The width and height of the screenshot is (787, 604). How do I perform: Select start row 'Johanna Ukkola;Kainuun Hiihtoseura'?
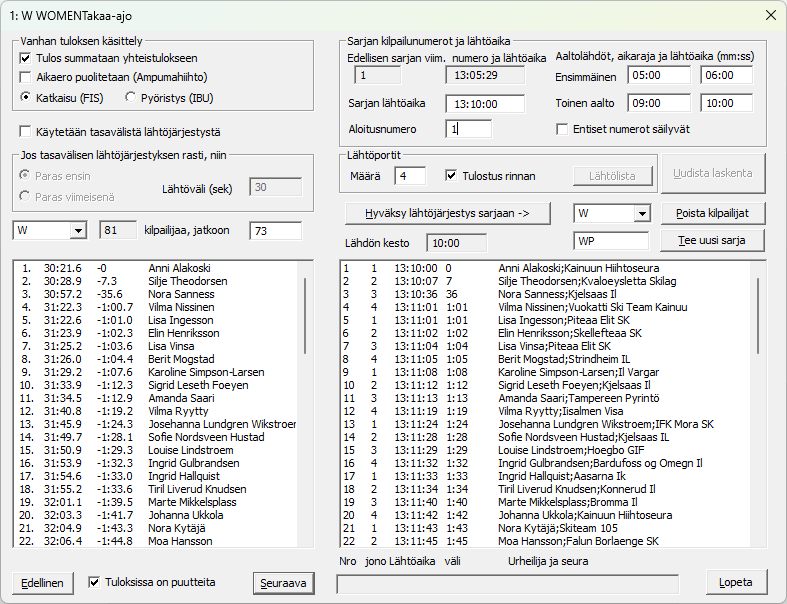(x=546, y=516)
